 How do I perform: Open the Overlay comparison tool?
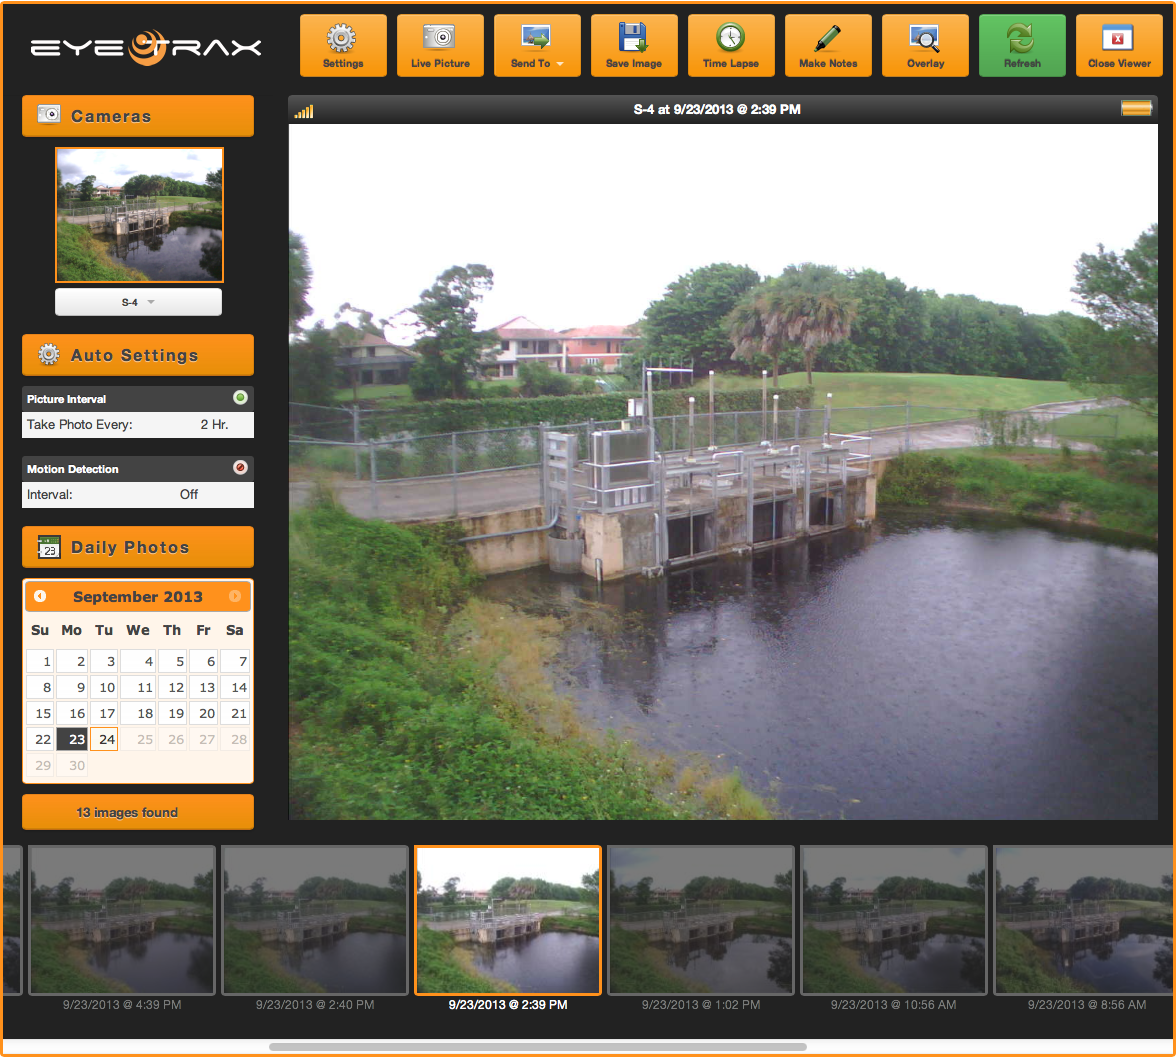coord(925,45)
